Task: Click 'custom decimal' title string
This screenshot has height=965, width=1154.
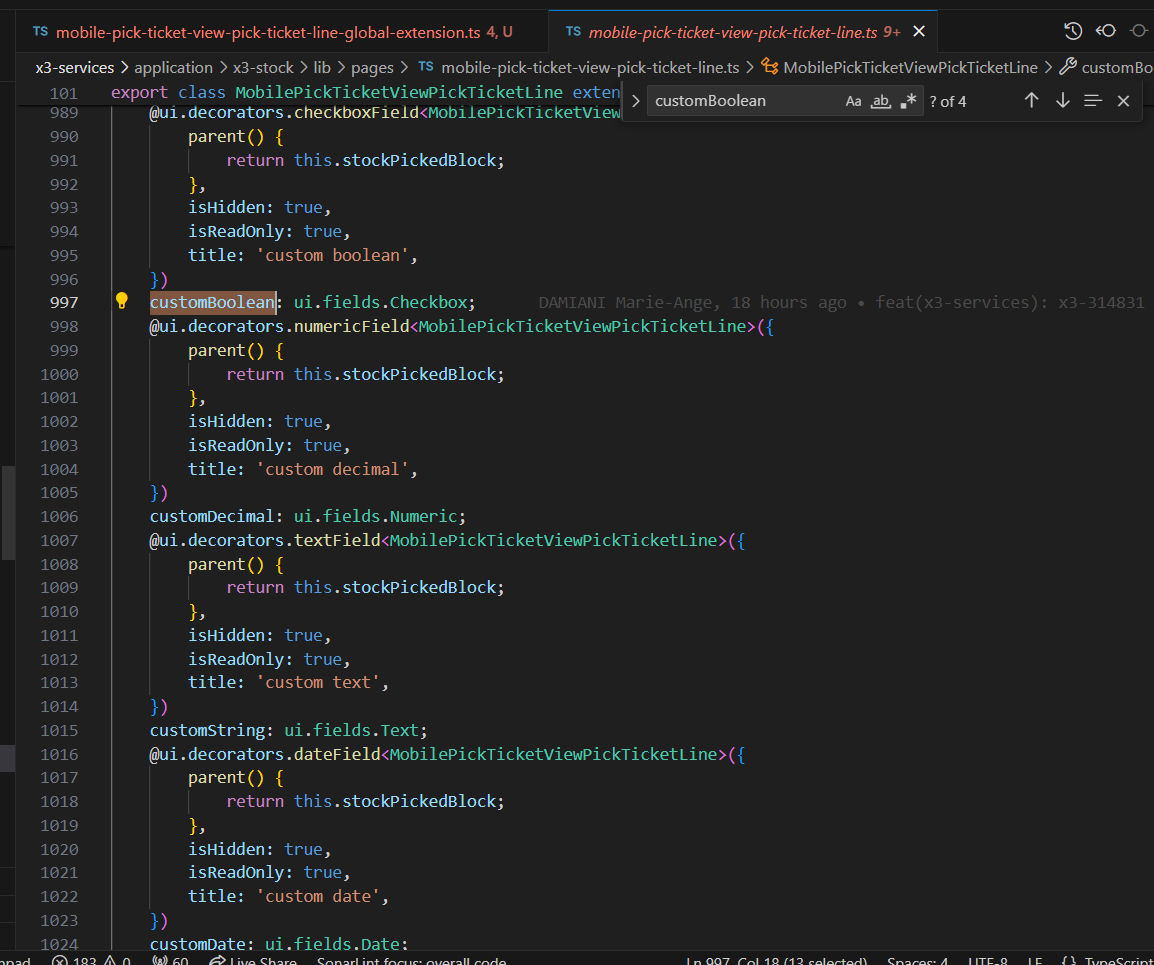Action: [x=332, y=469]
